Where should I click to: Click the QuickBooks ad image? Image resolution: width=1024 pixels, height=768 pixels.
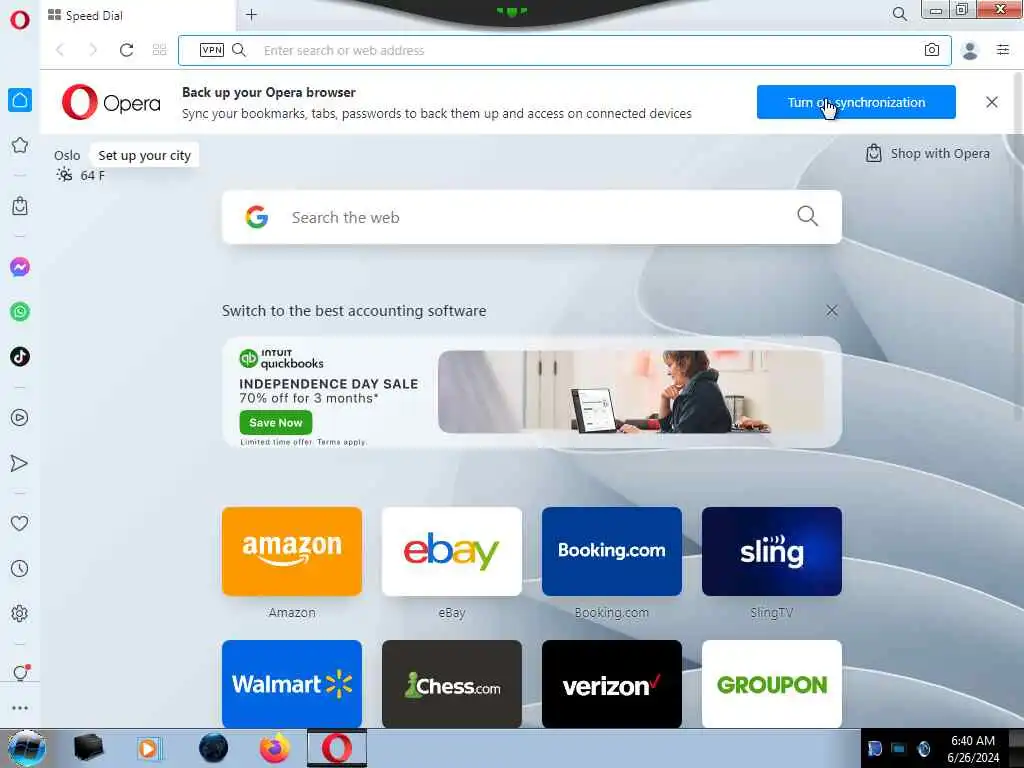(631, 392)
